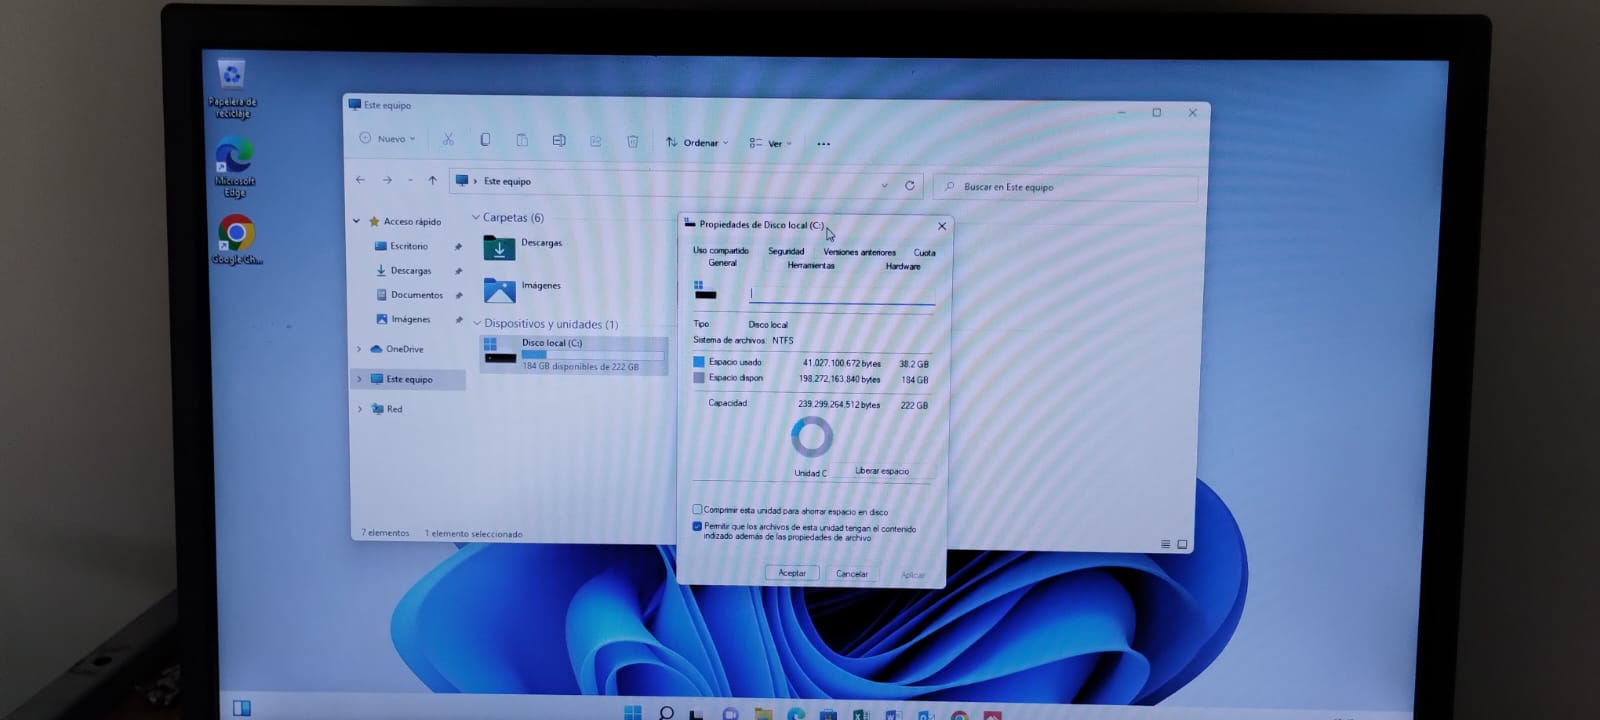Image resolution: width=1600 pixels, height=720 pixels.
Task: Click the disk usage donut chart
Action: [x=812, y=437]
